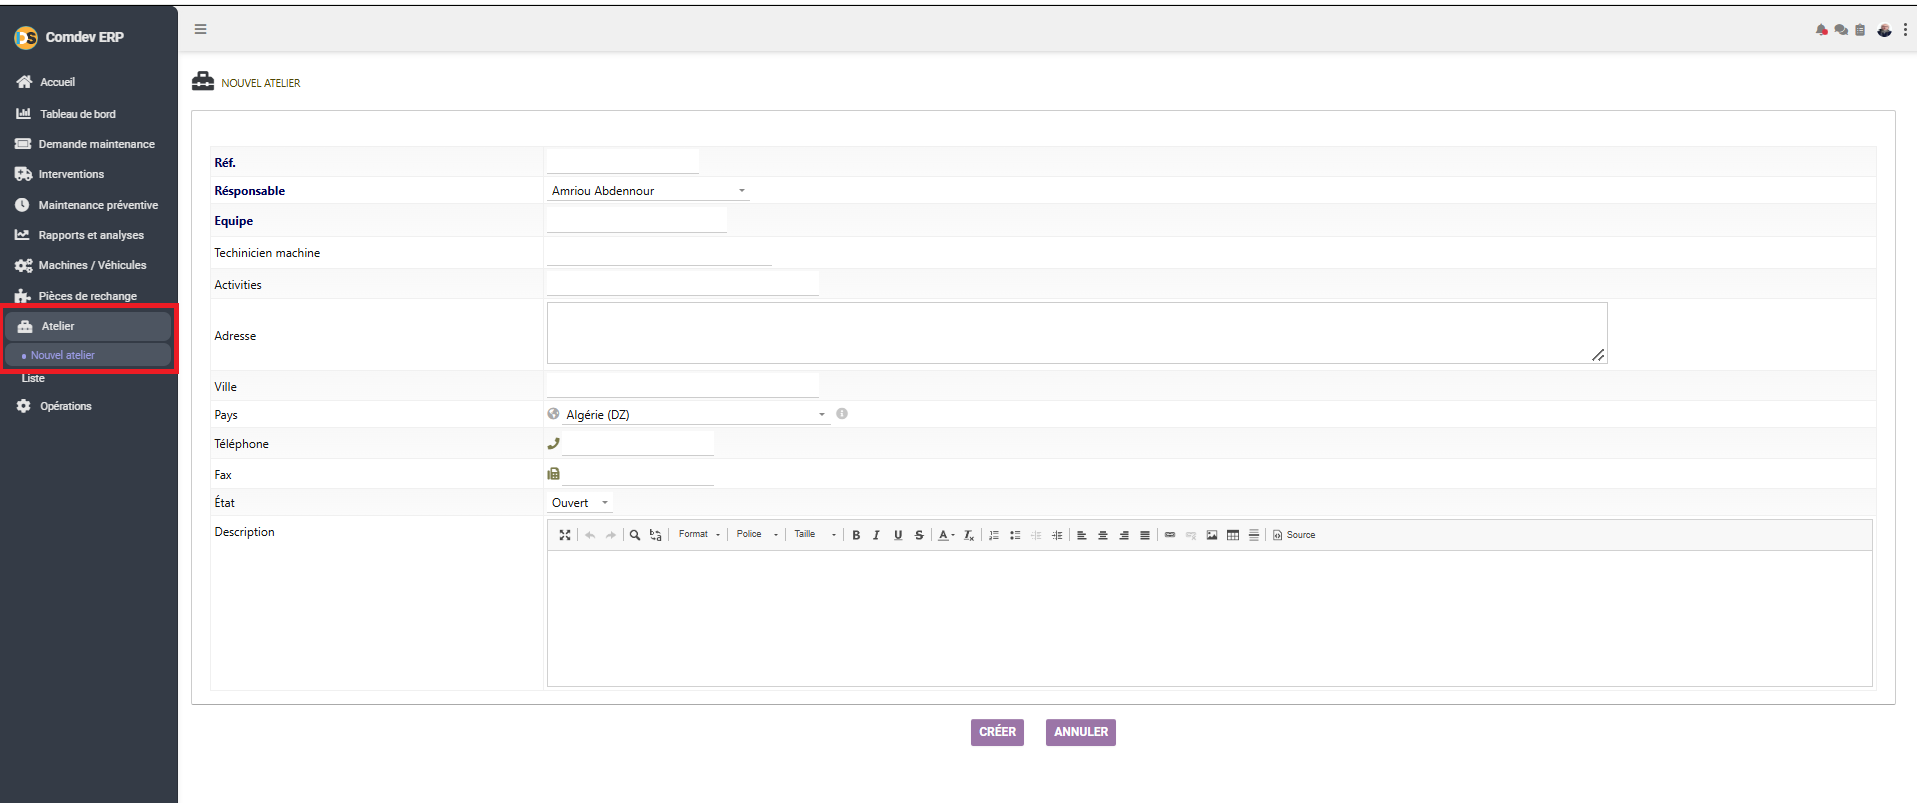Apply underline formatting in editor
Screen dimensions: 1917x803
(898, 535)
